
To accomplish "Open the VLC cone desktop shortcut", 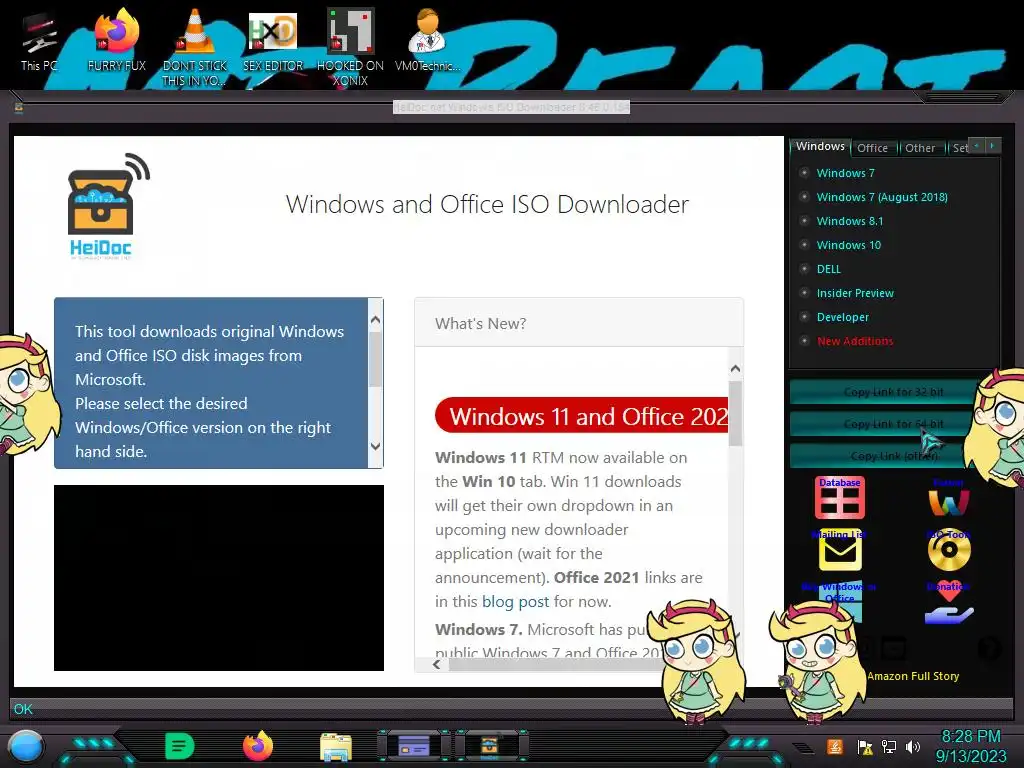I will click(195, 47).
